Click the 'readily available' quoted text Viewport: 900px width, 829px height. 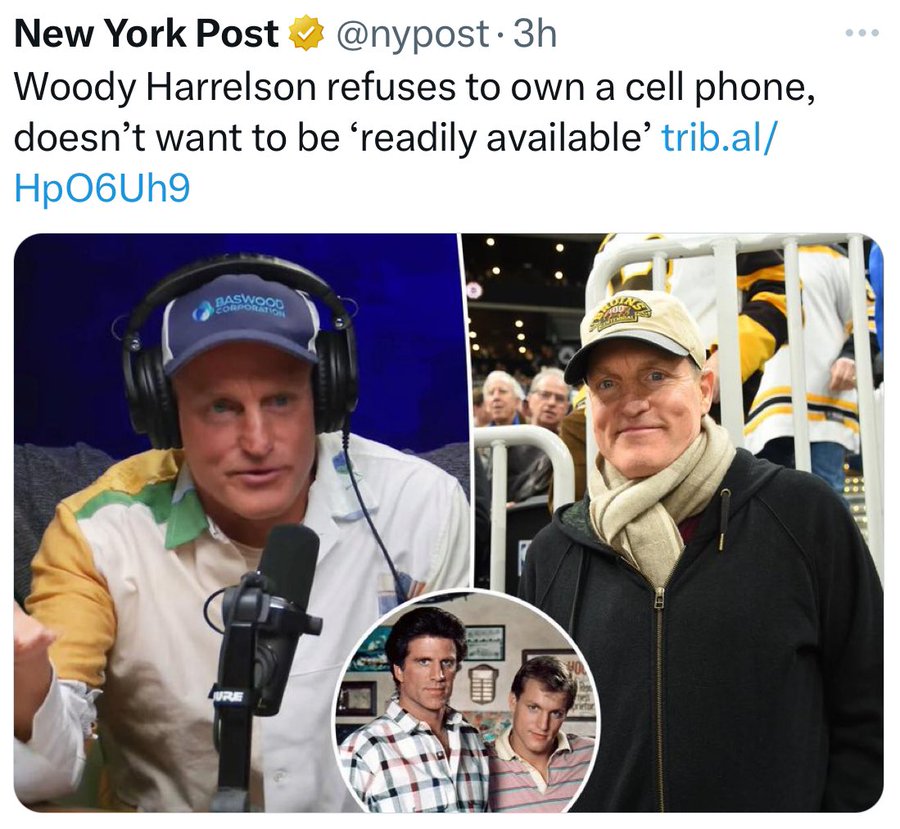tap(505, 138)
